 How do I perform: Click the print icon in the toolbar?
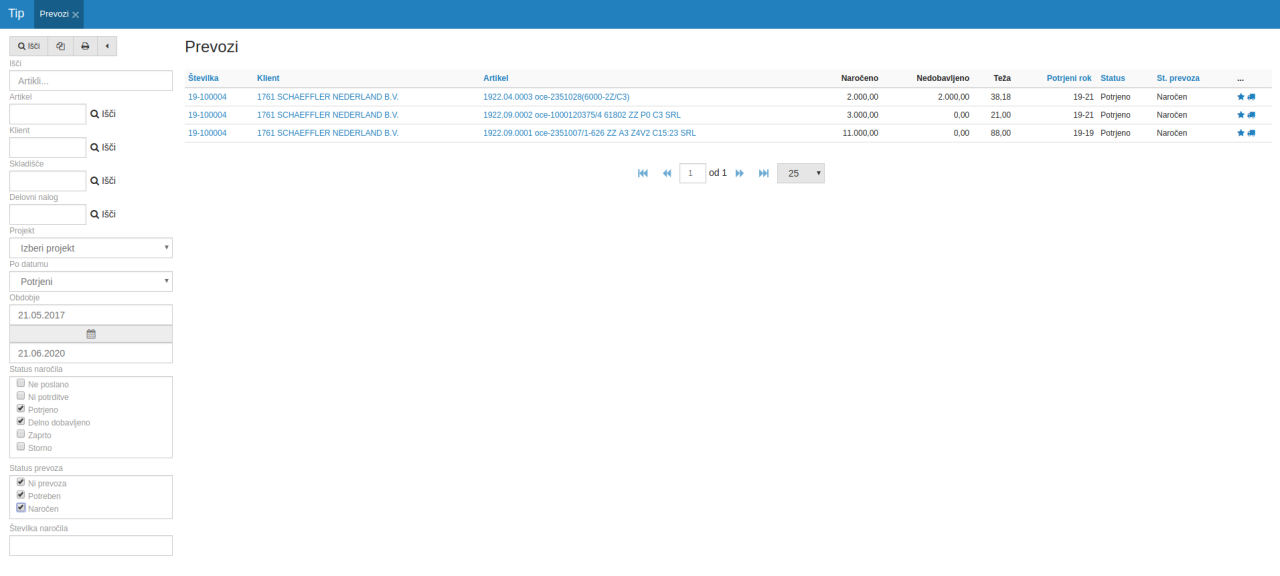pyautogui.click(x=85, y=46)
